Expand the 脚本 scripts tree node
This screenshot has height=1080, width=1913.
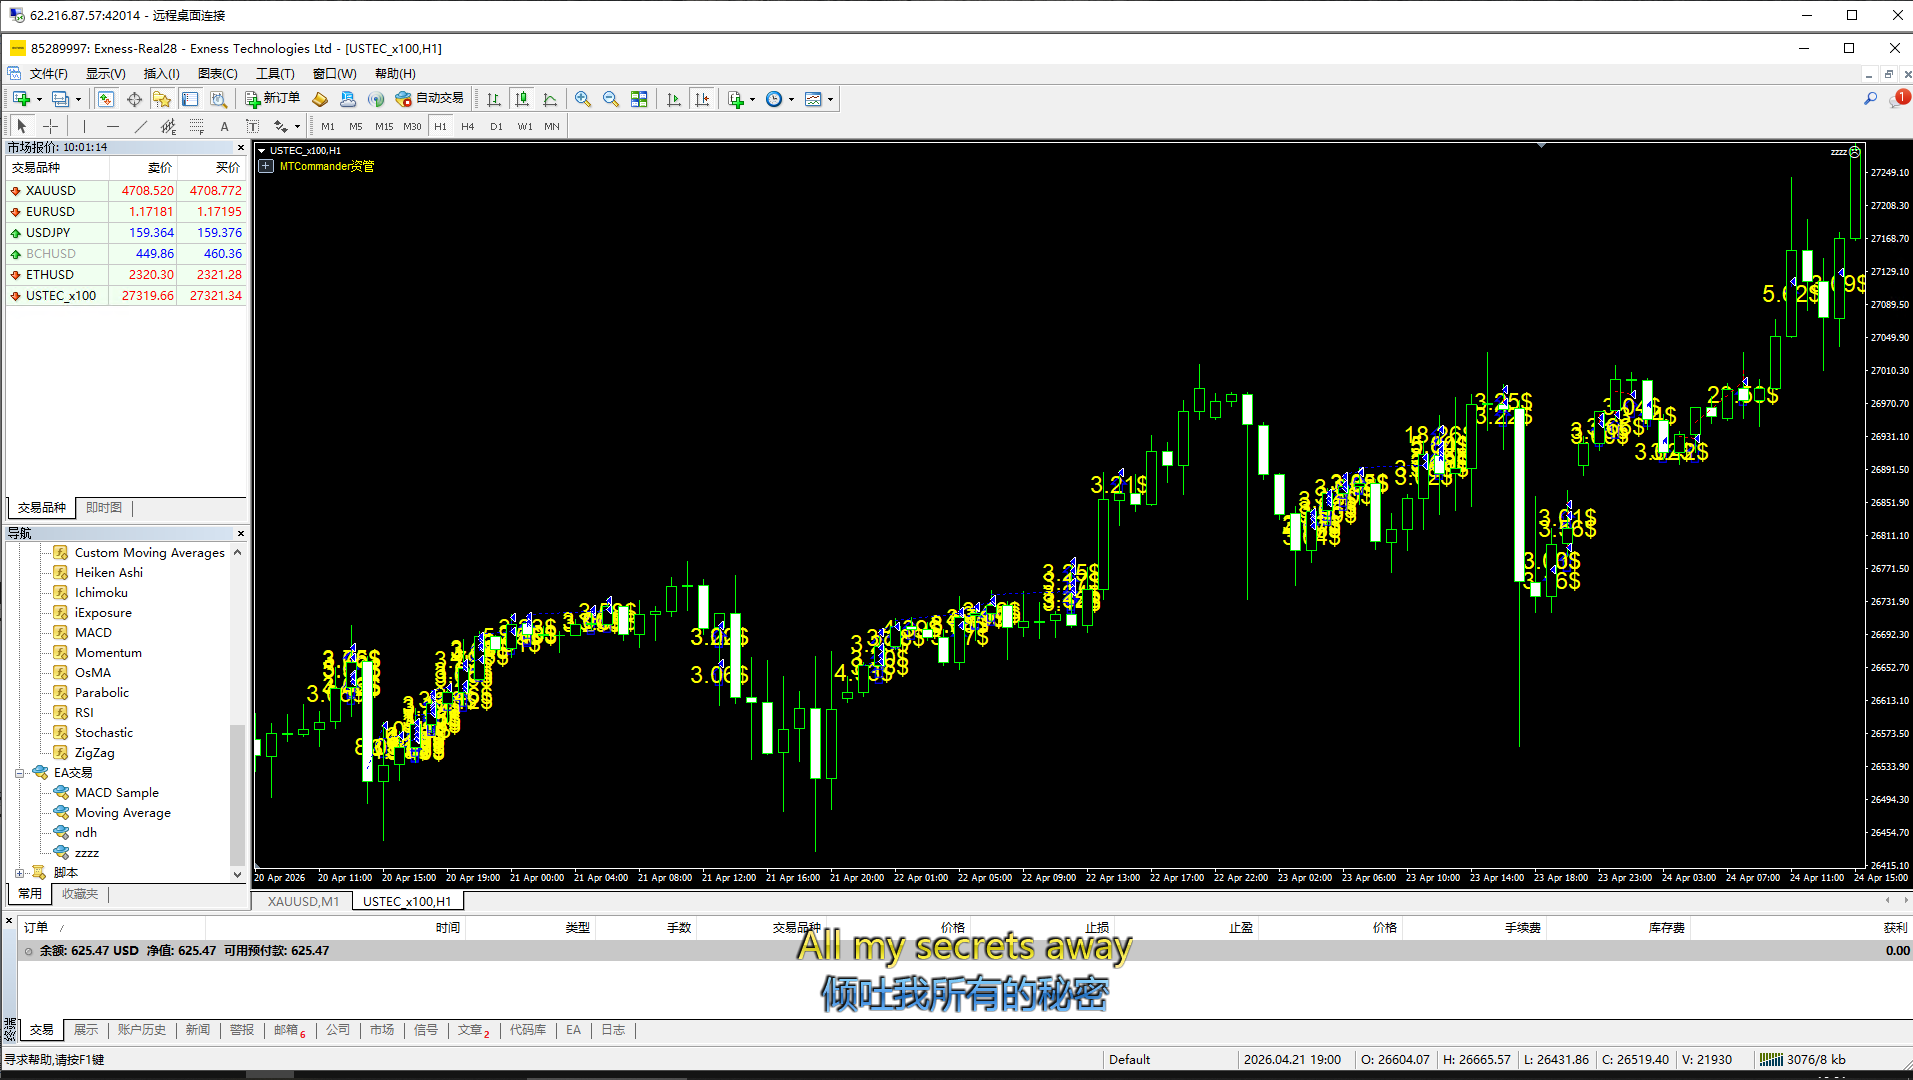[x=19, y=873]
